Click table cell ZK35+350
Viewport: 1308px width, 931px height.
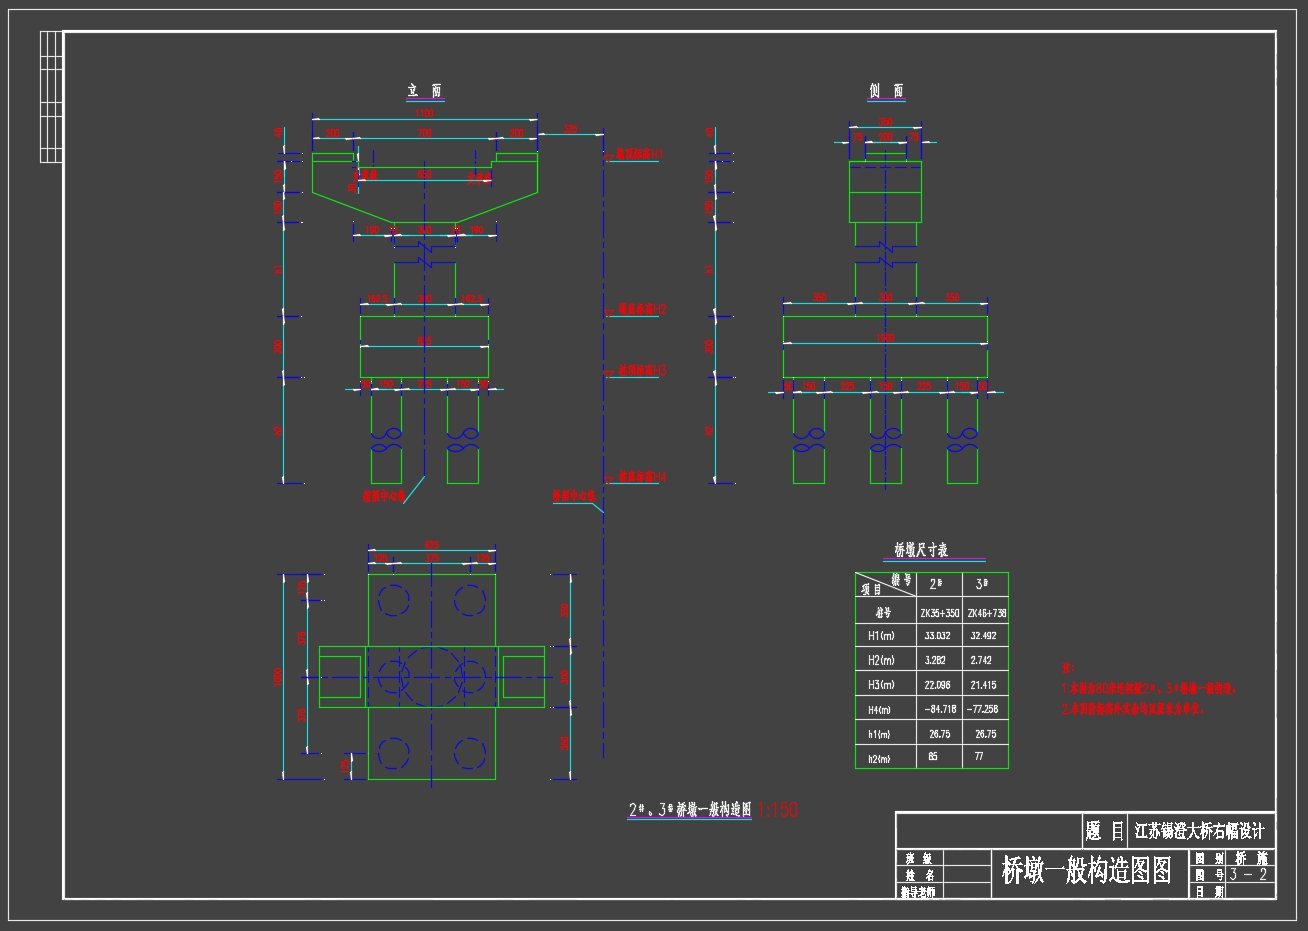(938, 612)
